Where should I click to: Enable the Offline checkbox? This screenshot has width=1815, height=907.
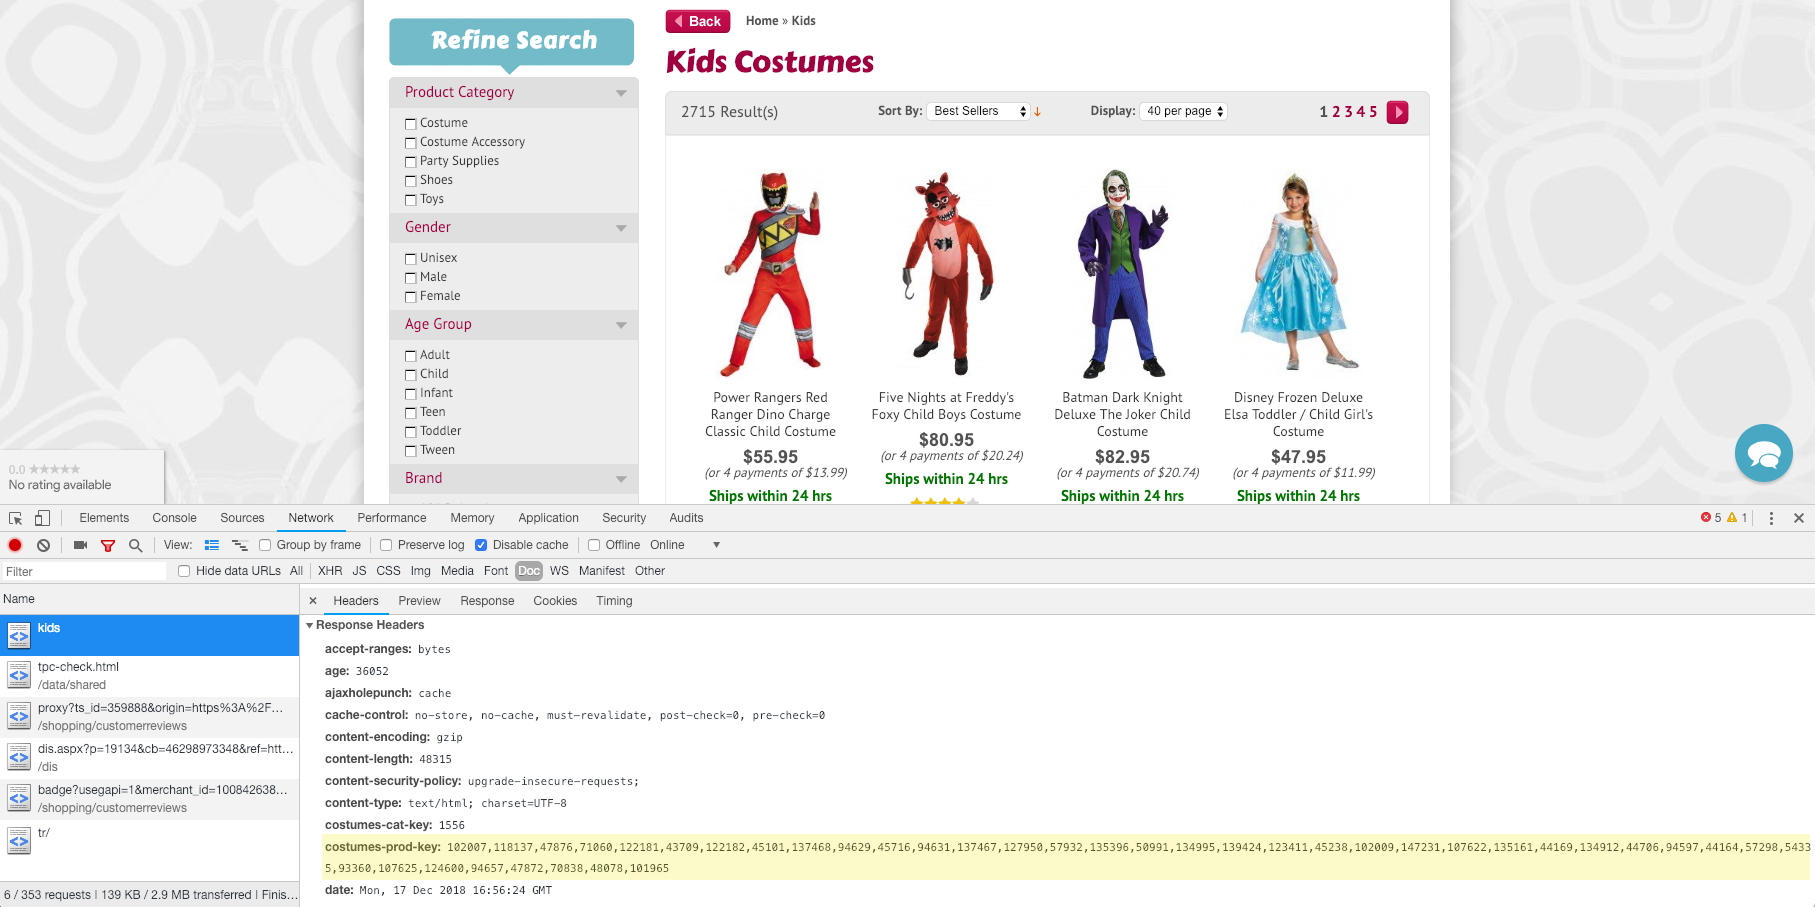(x=594, y=545)
